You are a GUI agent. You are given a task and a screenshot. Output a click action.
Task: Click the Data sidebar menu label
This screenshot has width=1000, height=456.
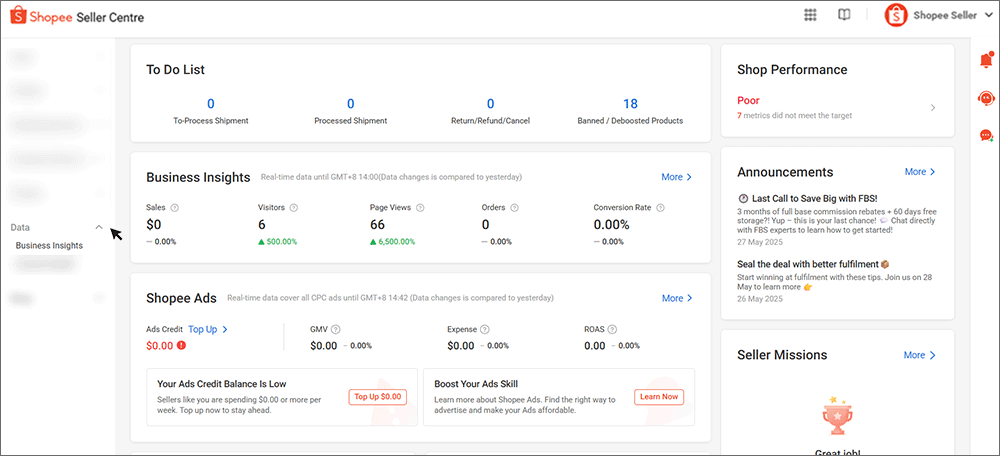point(20,227)
